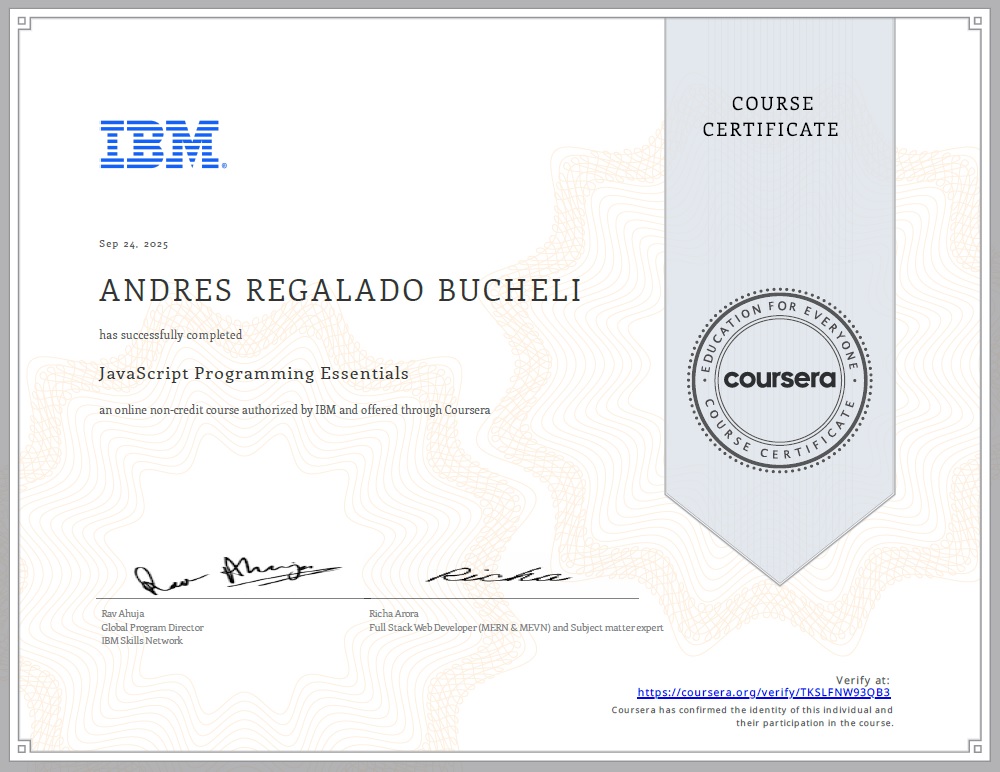Click the 'JavaScript Programming Essentials' course title

(x=253, y=373)
